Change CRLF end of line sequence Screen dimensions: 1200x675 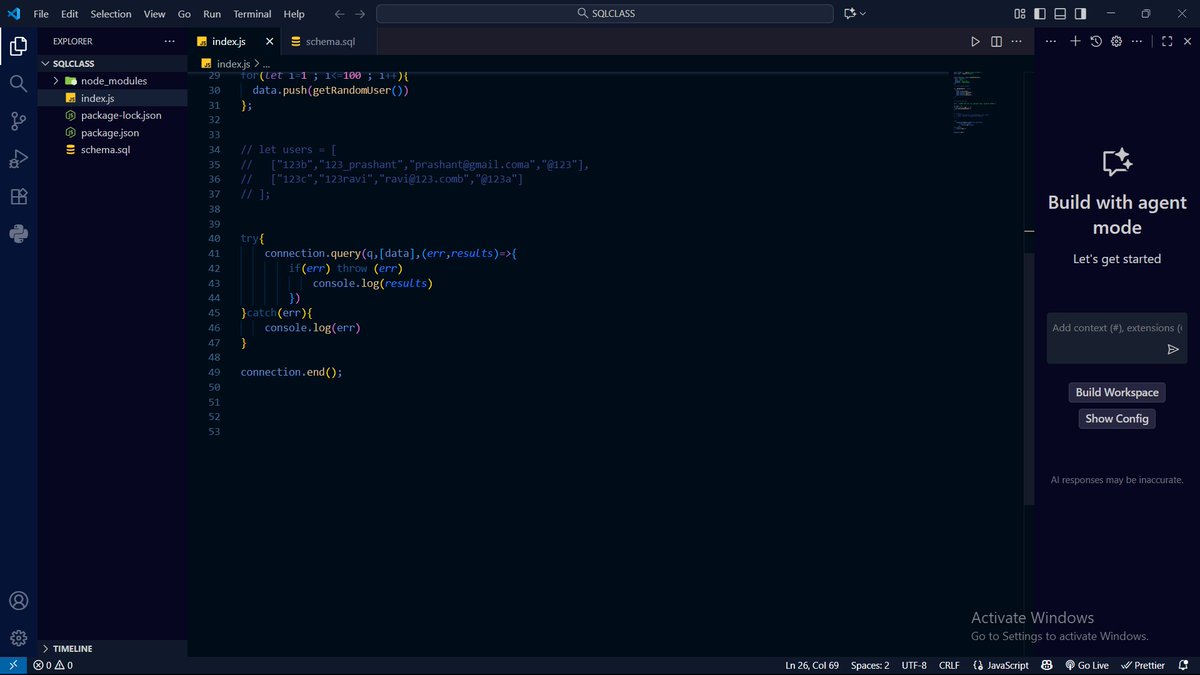click(949, 665)
